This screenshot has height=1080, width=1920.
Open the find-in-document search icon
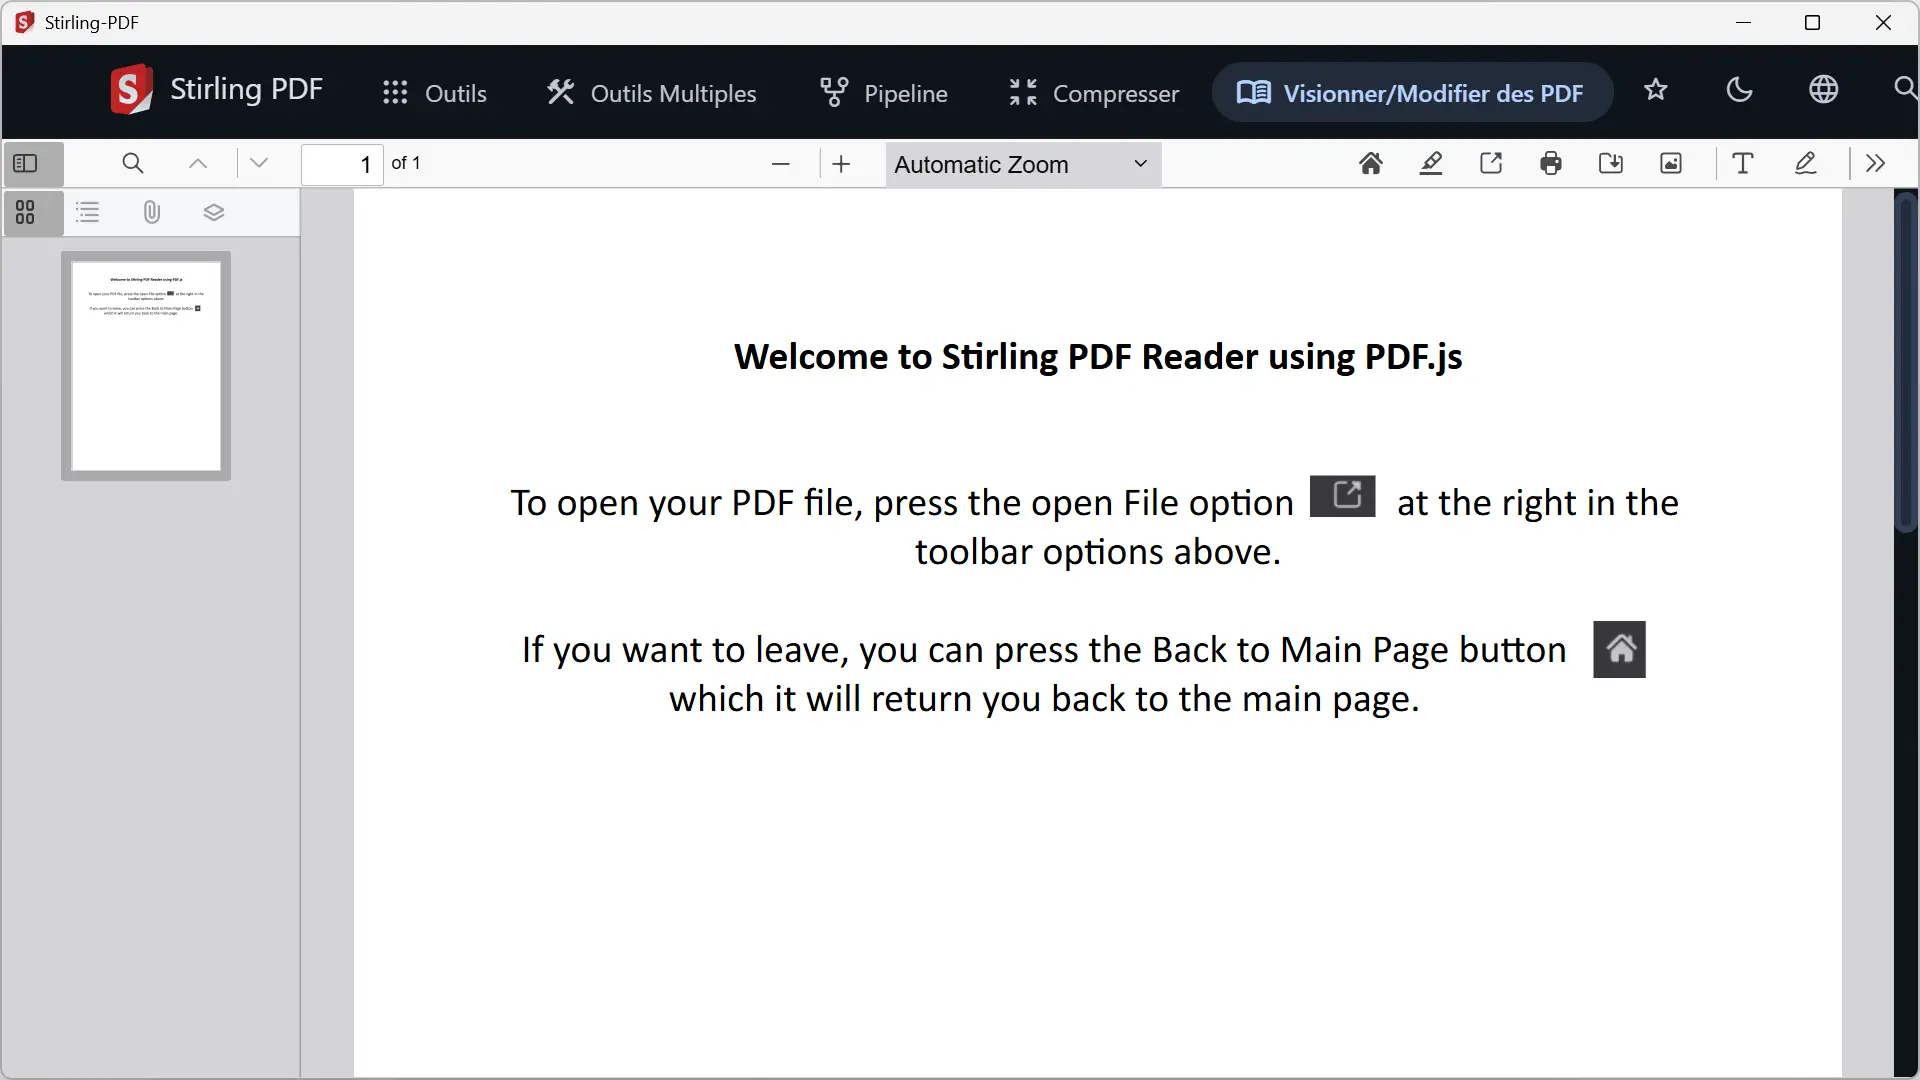point(133,164)
